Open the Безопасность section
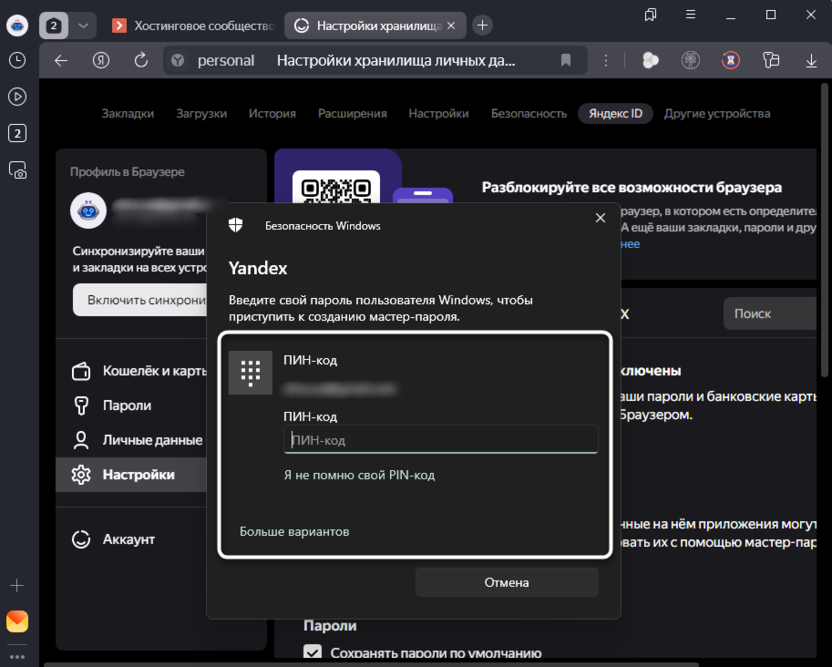832x667 pixels. point(529,114)
